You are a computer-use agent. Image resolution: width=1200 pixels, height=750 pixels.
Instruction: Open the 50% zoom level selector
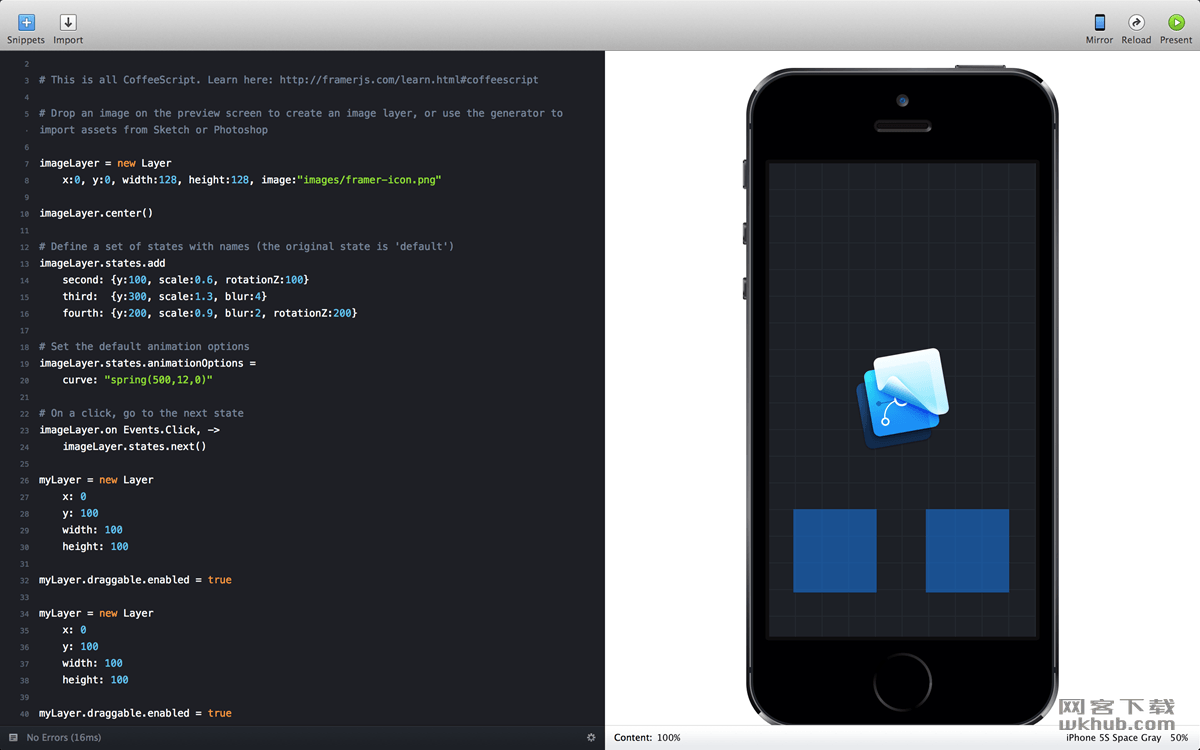coord(1179,738)
